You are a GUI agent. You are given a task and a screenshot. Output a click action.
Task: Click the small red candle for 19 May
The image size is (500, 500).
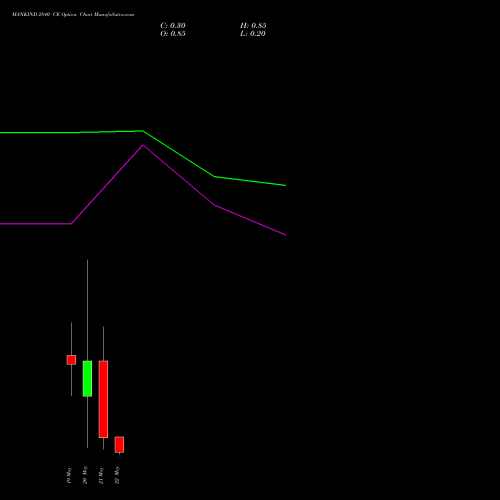[71, 360]
